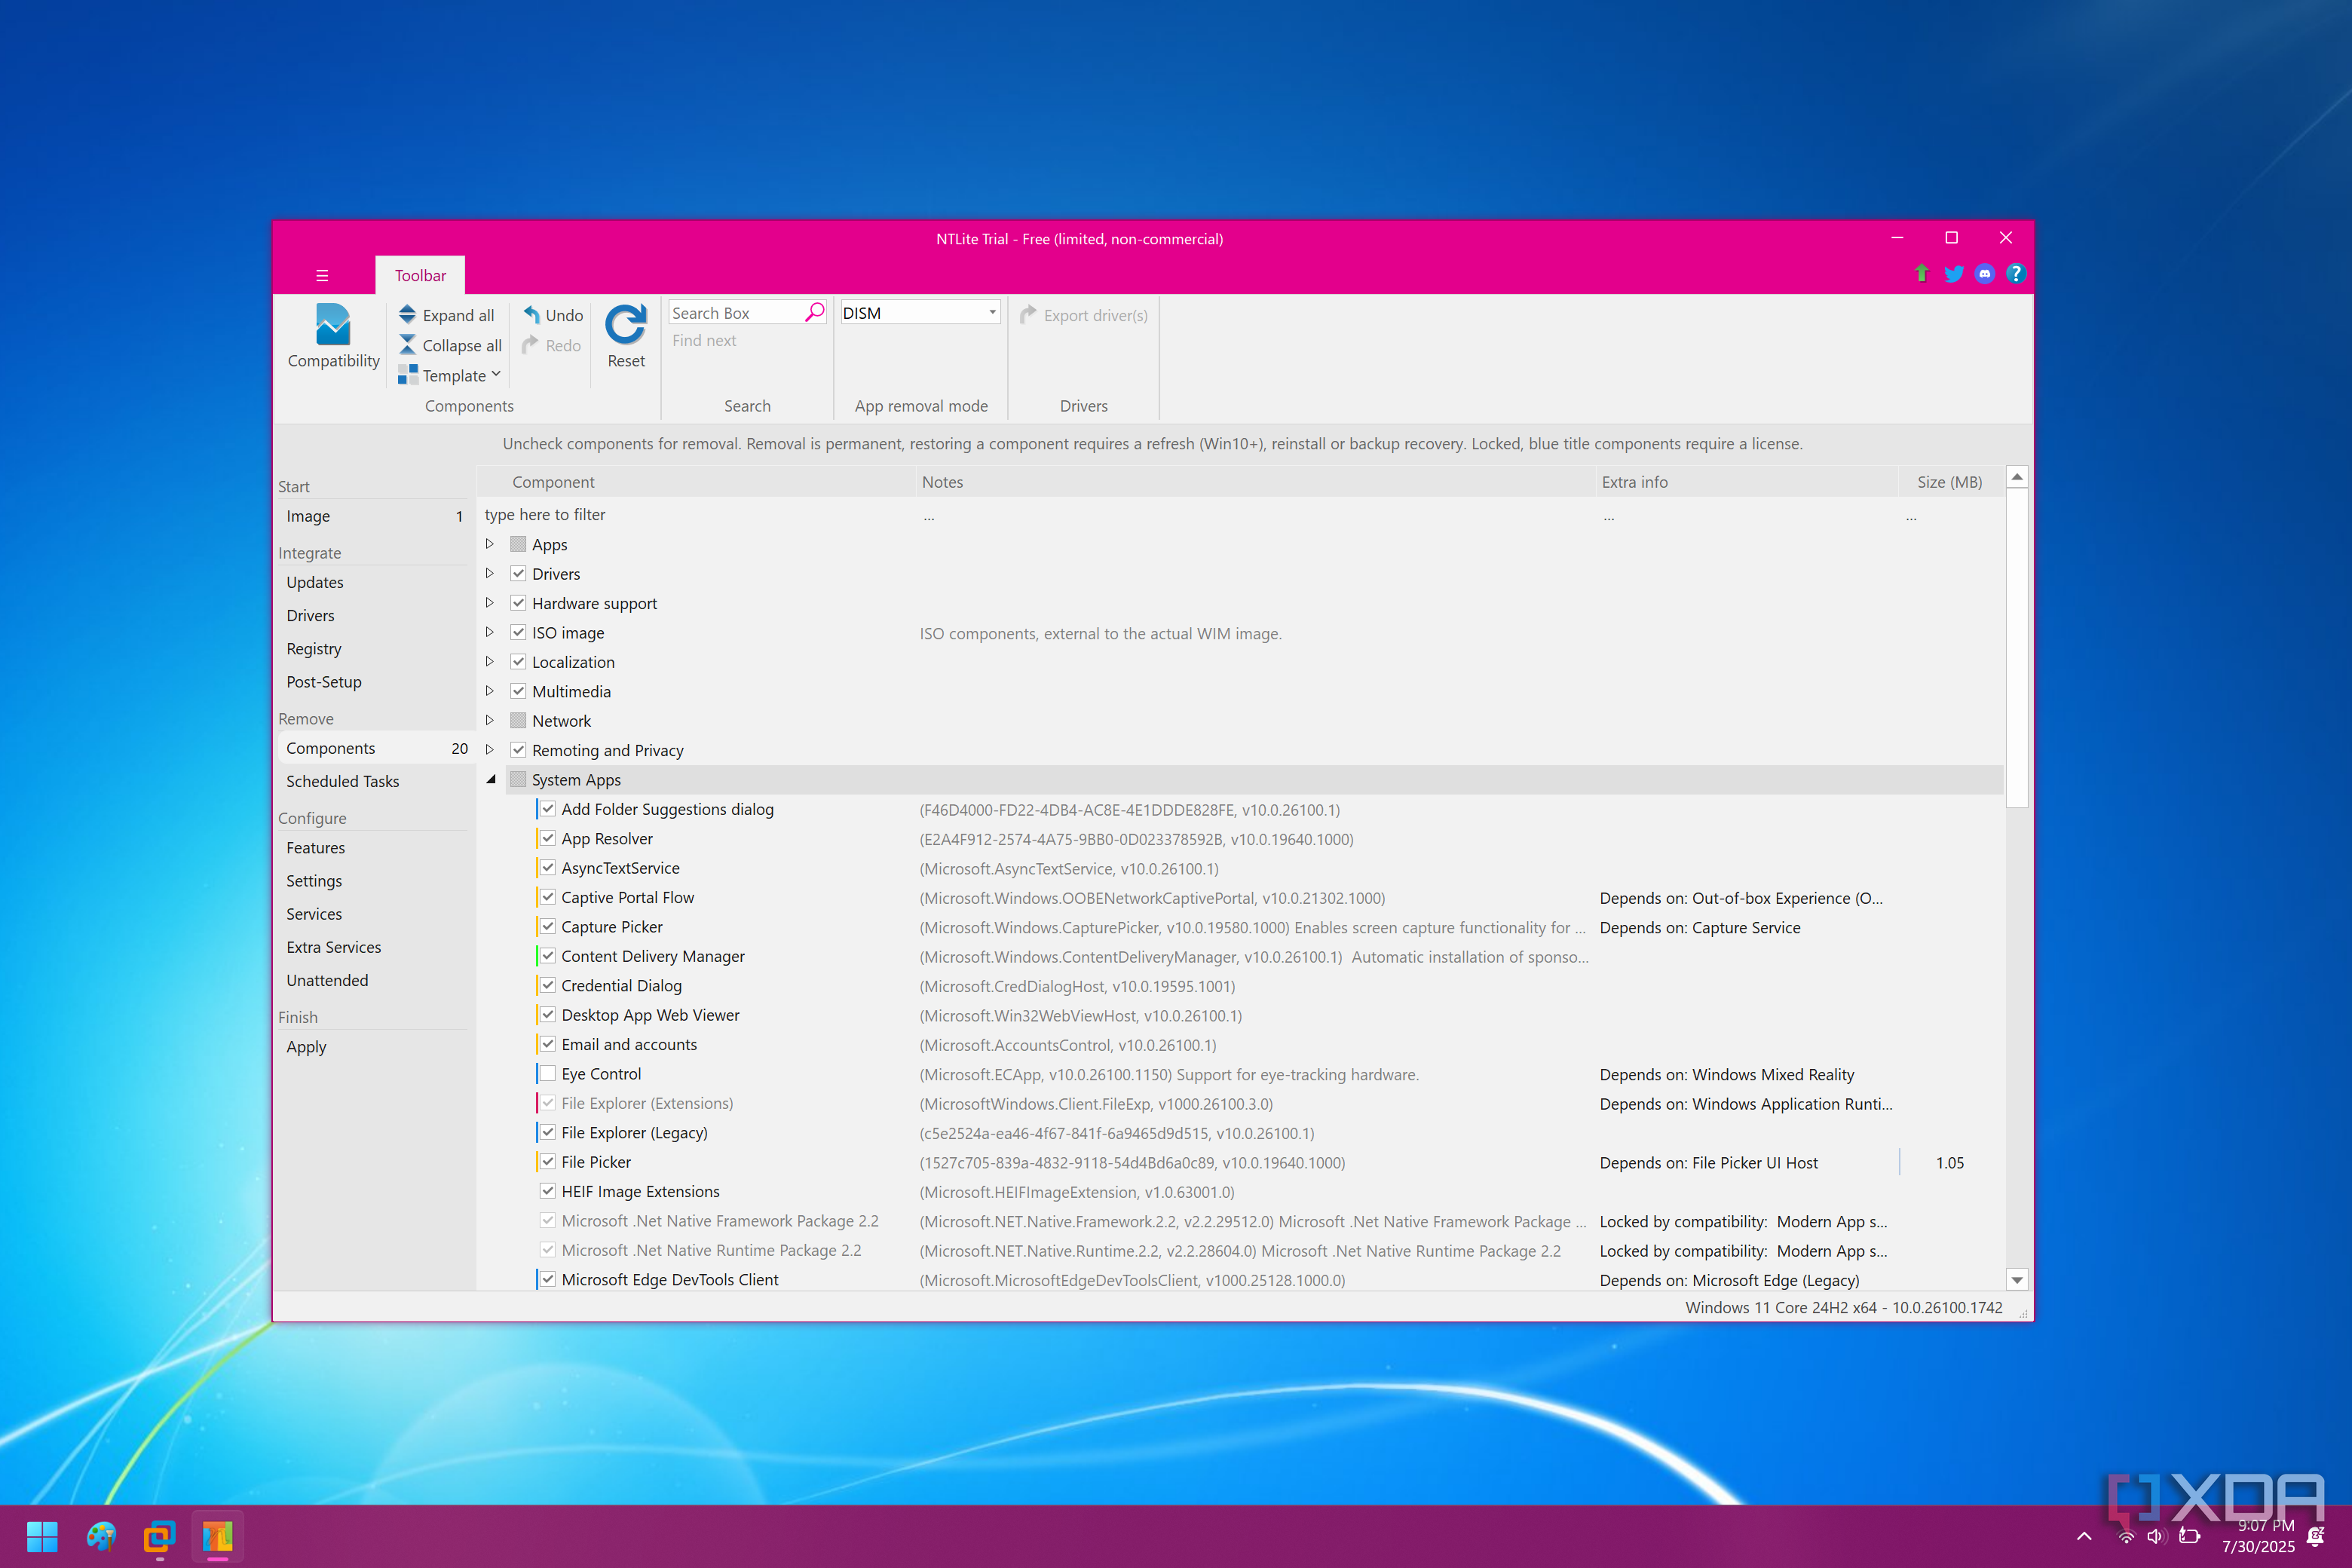Click the Reset refresh icon
2352x1568 pixels.
tap(626, 324)
